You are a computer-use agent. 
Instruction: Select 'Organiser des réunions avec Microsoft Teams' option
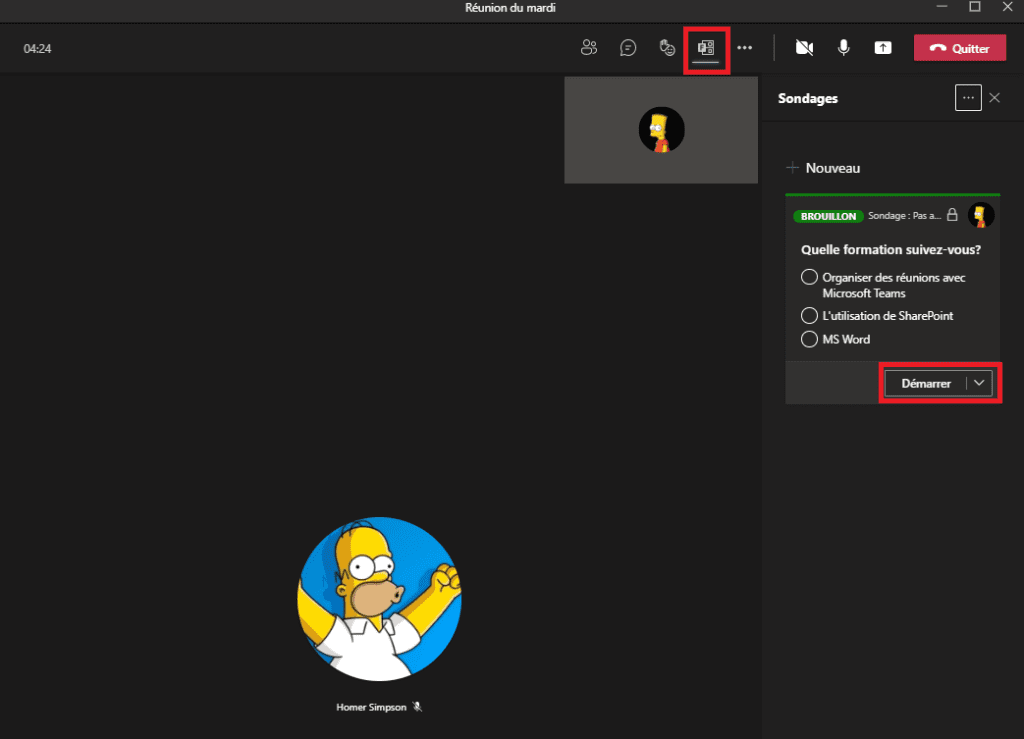(883, 285)
